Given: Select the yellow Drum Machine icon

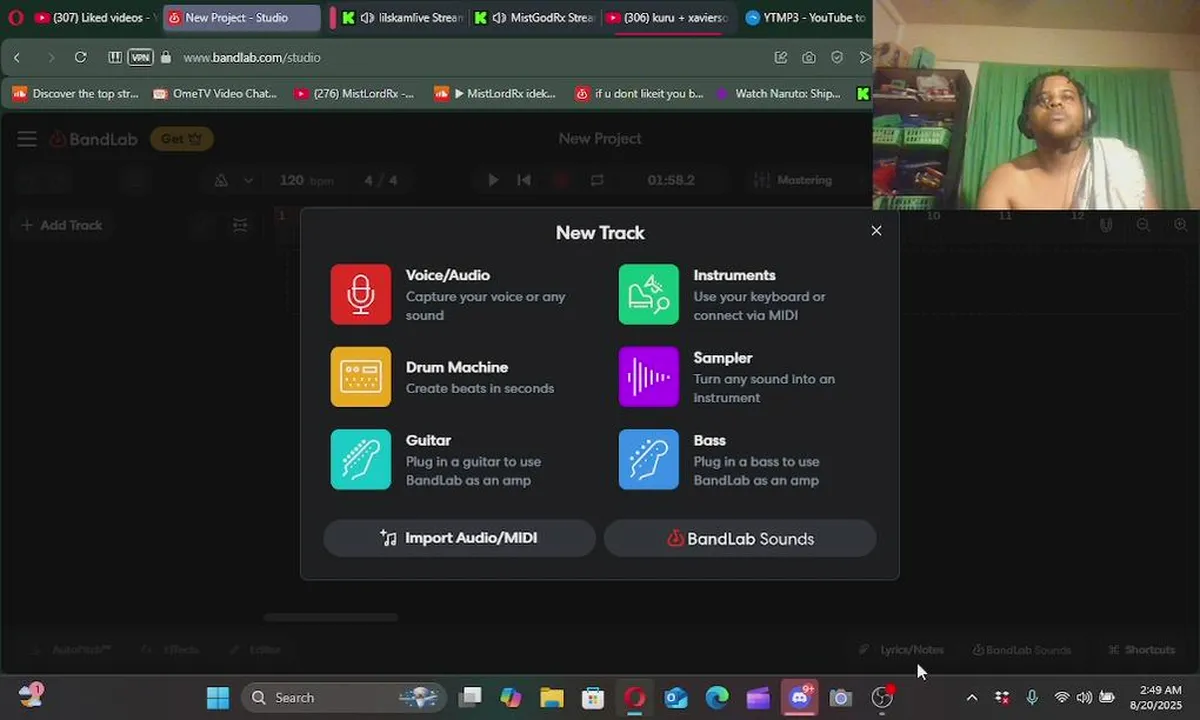Looking at the screenshot, I should point(361,377).
